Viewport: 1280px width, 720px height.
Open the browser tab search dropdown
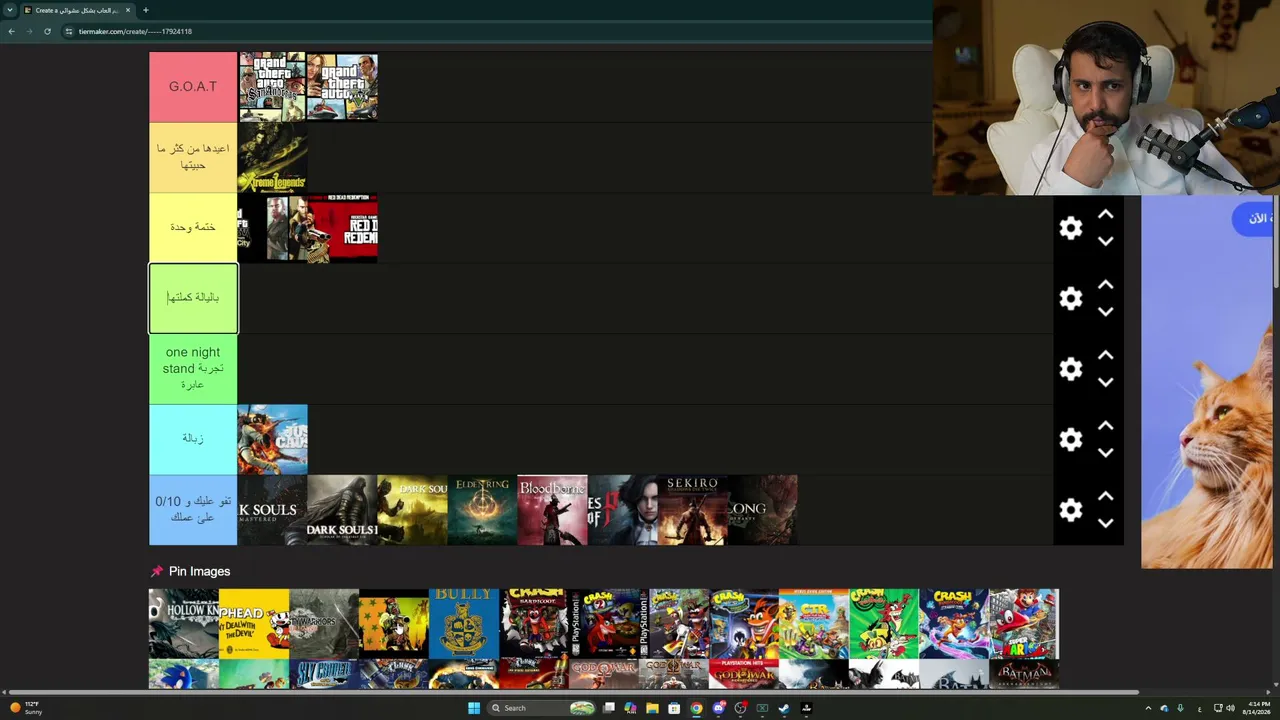click(x=10, y=10)
